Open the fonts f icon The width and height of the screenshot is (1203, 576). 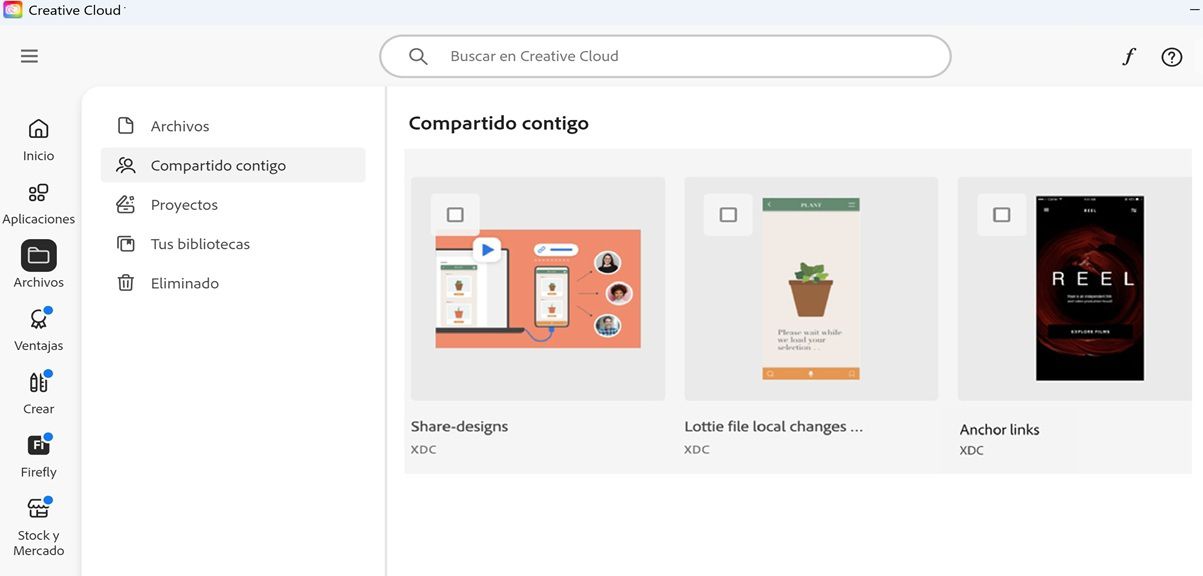1128,57
